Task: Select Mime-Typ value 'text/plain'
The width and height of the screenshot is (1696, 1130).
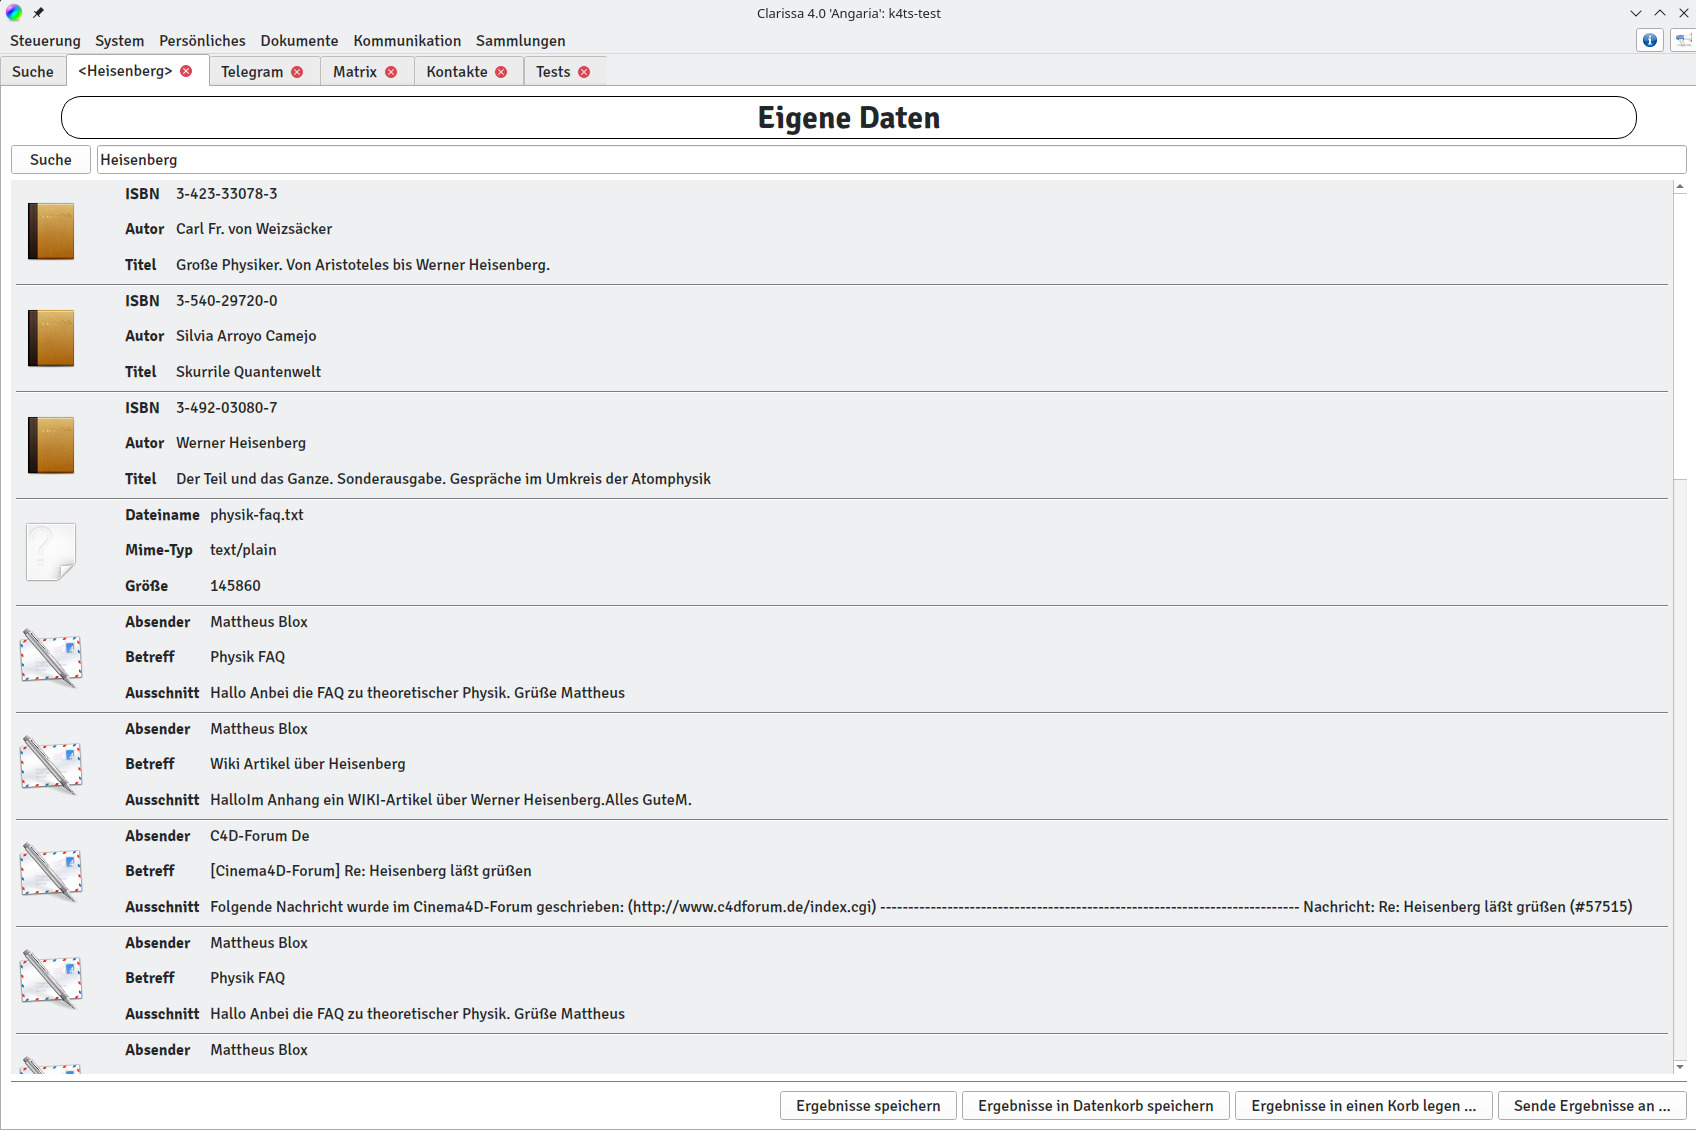Action: (x=243, y=550)
